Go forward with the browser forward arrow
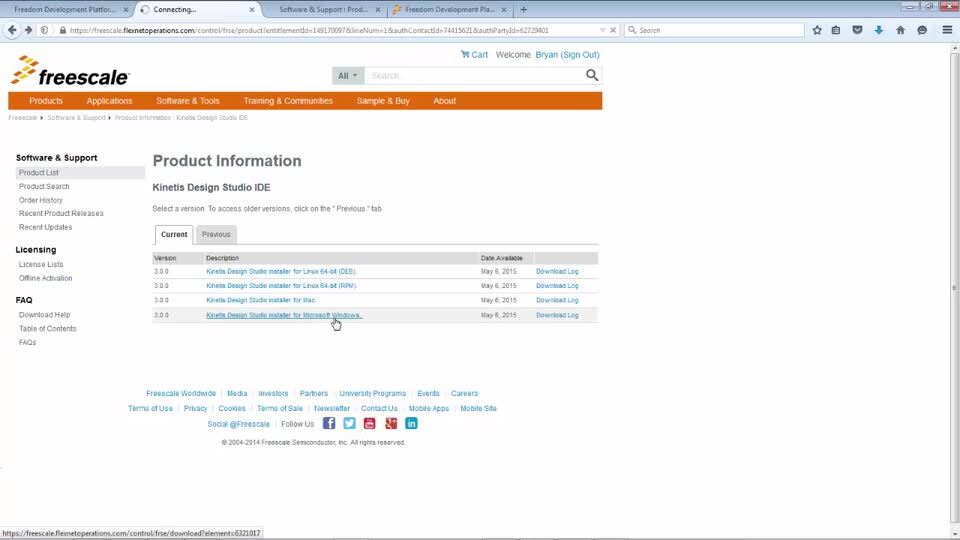960x540 pixels. point(28,30)
